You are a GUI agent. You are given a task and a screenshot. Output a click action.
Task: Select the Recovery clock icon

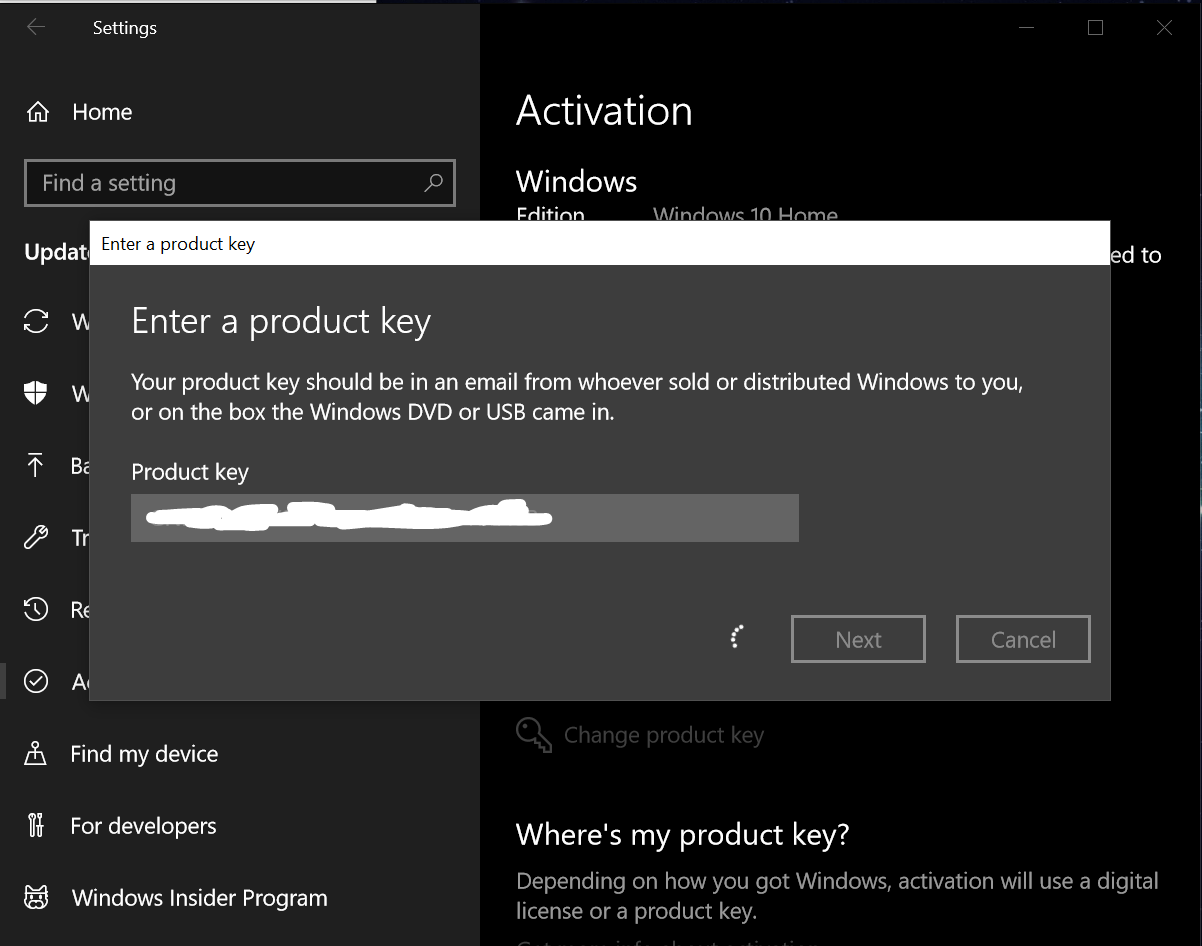pyautogui.click(x=36, y=609)
